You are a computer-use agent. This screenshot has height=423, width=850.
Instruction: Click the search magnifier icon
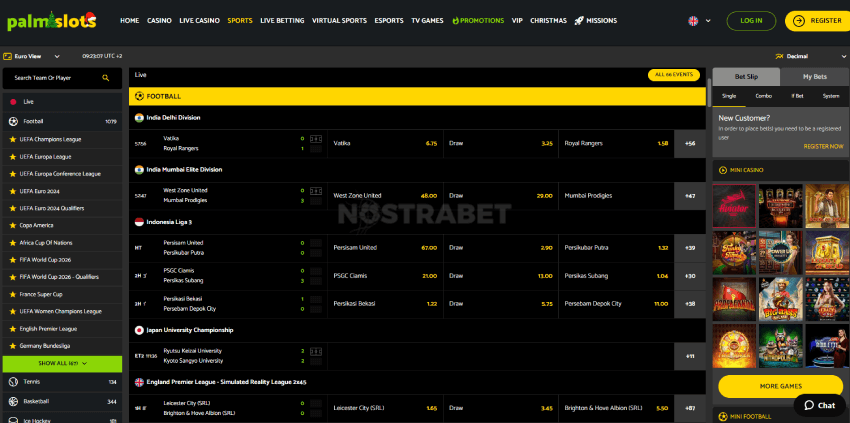tap(106, 78)
